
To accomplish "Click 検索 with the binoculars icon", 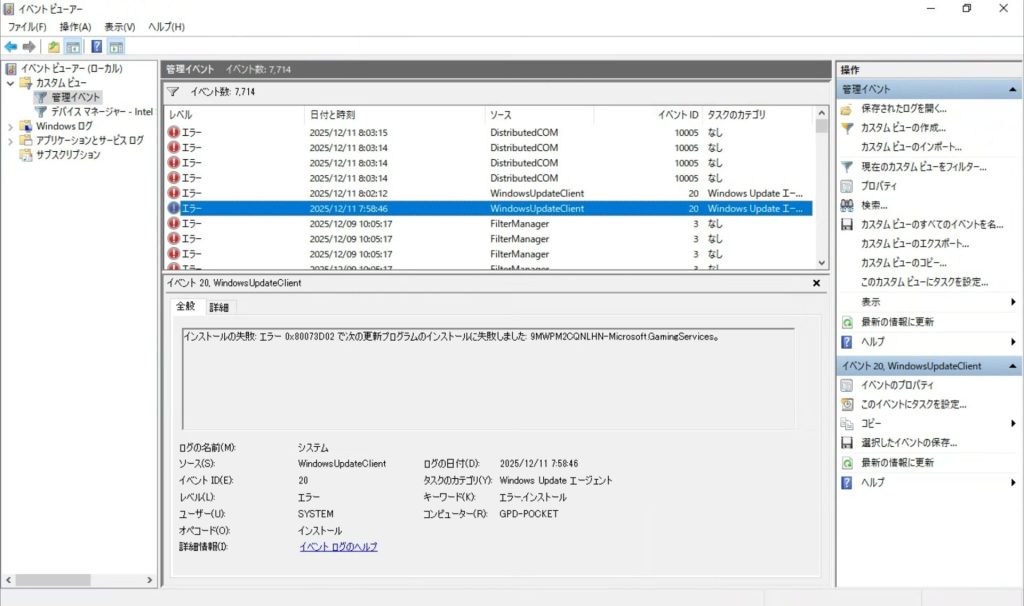I will pos(874,205).
